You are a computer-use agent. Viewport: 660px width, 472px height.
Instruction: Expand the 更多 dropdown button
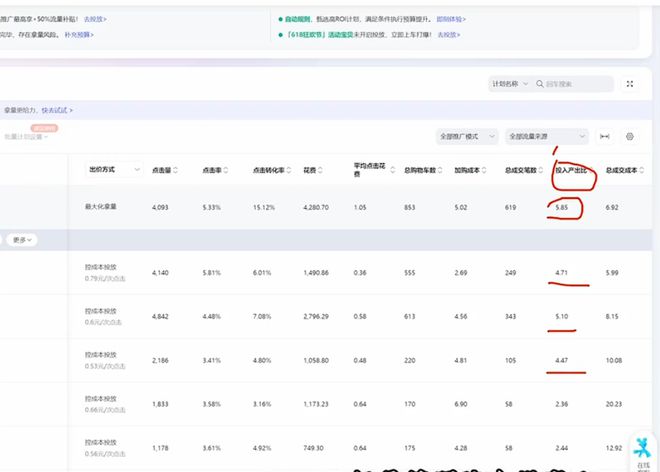[23, 240]
